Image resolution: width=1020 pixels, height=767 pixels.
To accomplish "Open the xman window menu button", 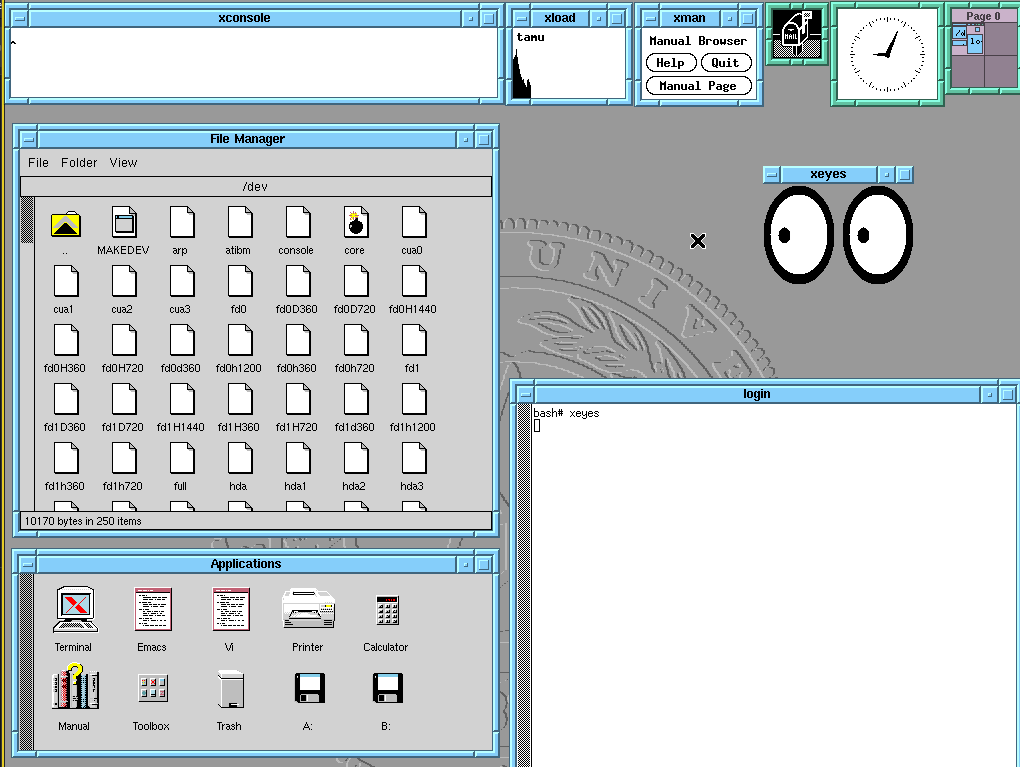I will click(x=650, y=18).
